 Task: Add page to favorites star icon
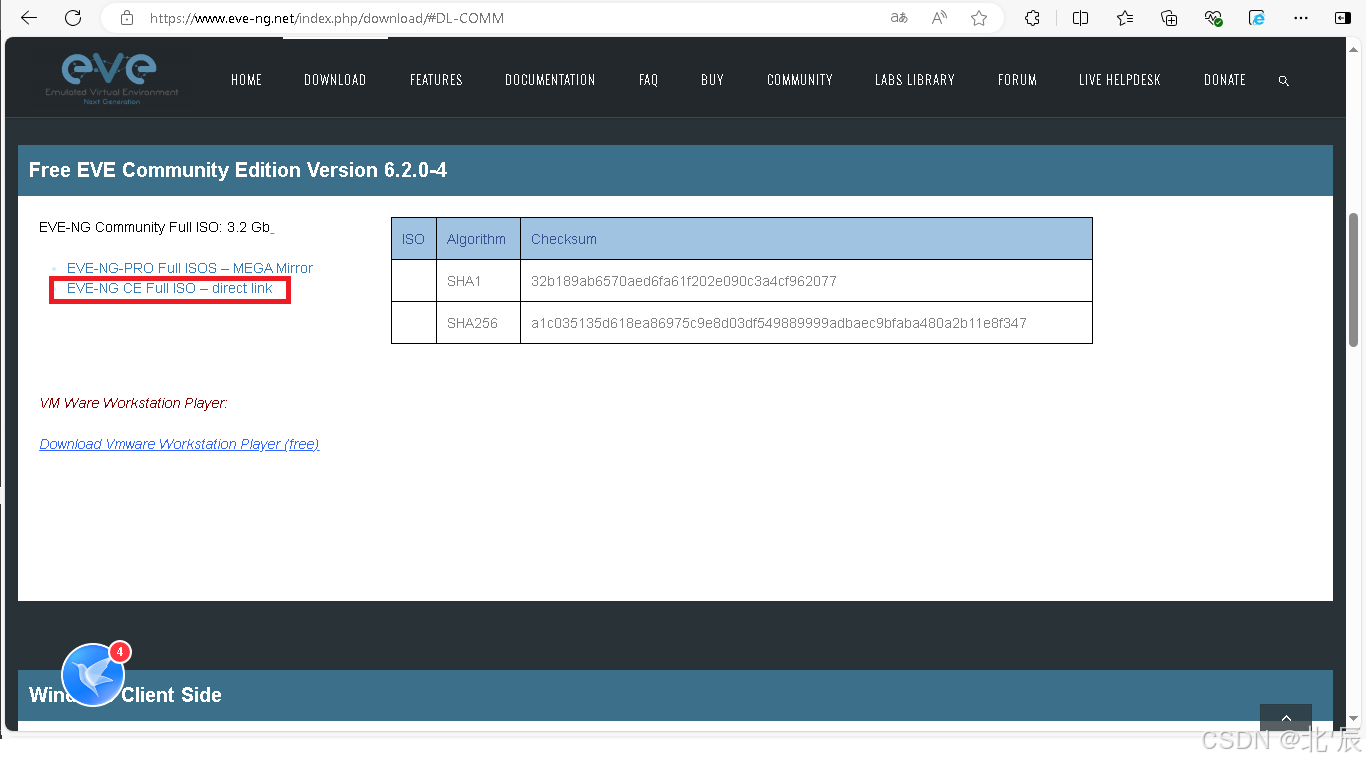point(979,18)
